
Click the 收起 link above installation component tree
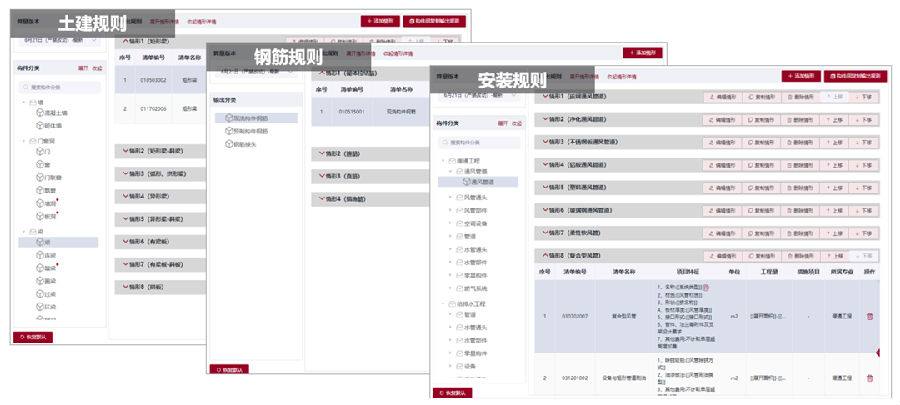pos(517,122)
